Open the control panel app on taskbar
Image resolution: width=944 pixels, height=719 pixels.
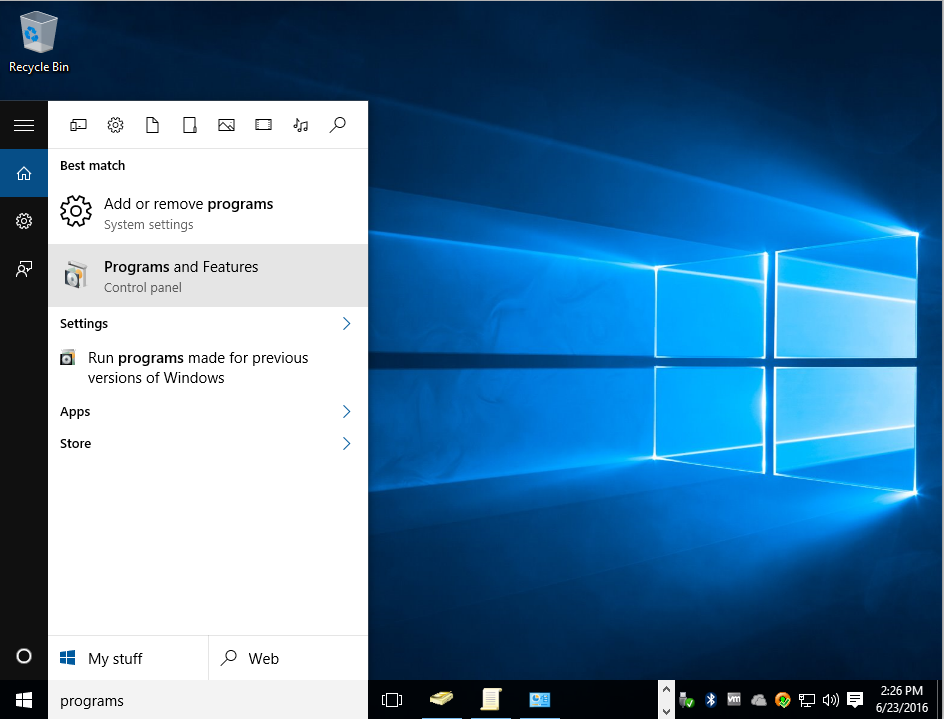point(539,700)
